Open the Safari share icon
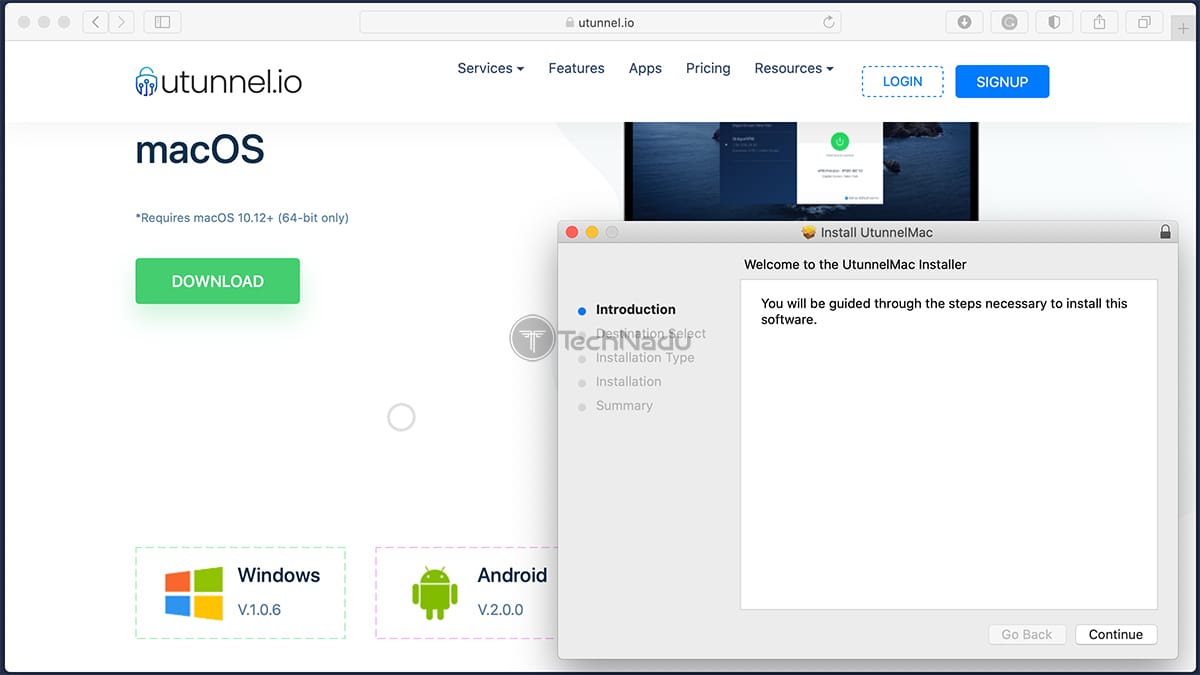This screenshot has width=1200, height=675. tap(1099, 21)
